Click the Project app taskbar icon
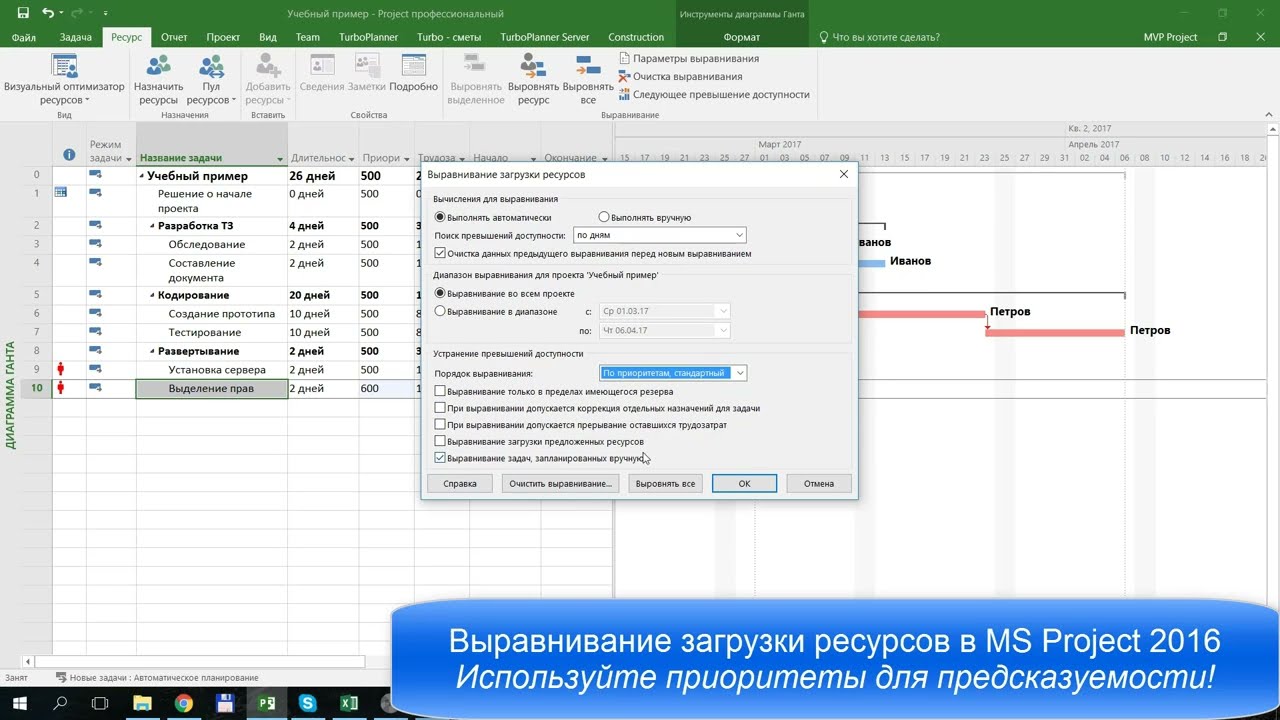 [266, 704]
